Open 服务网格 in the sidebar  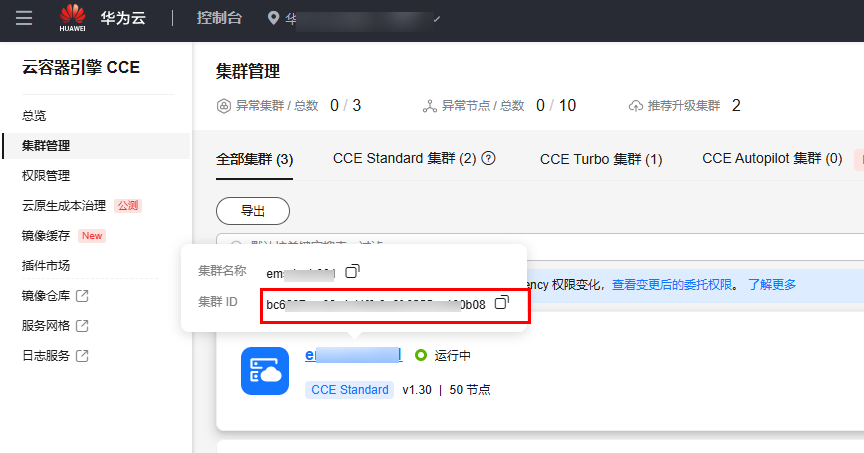[46, 326]
